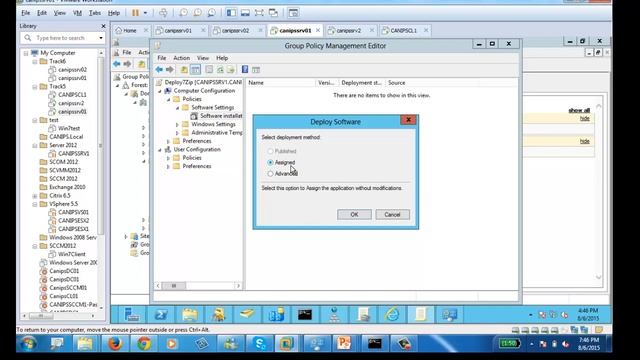Open File Explorer on the guest taskbar

coord(190,315)
